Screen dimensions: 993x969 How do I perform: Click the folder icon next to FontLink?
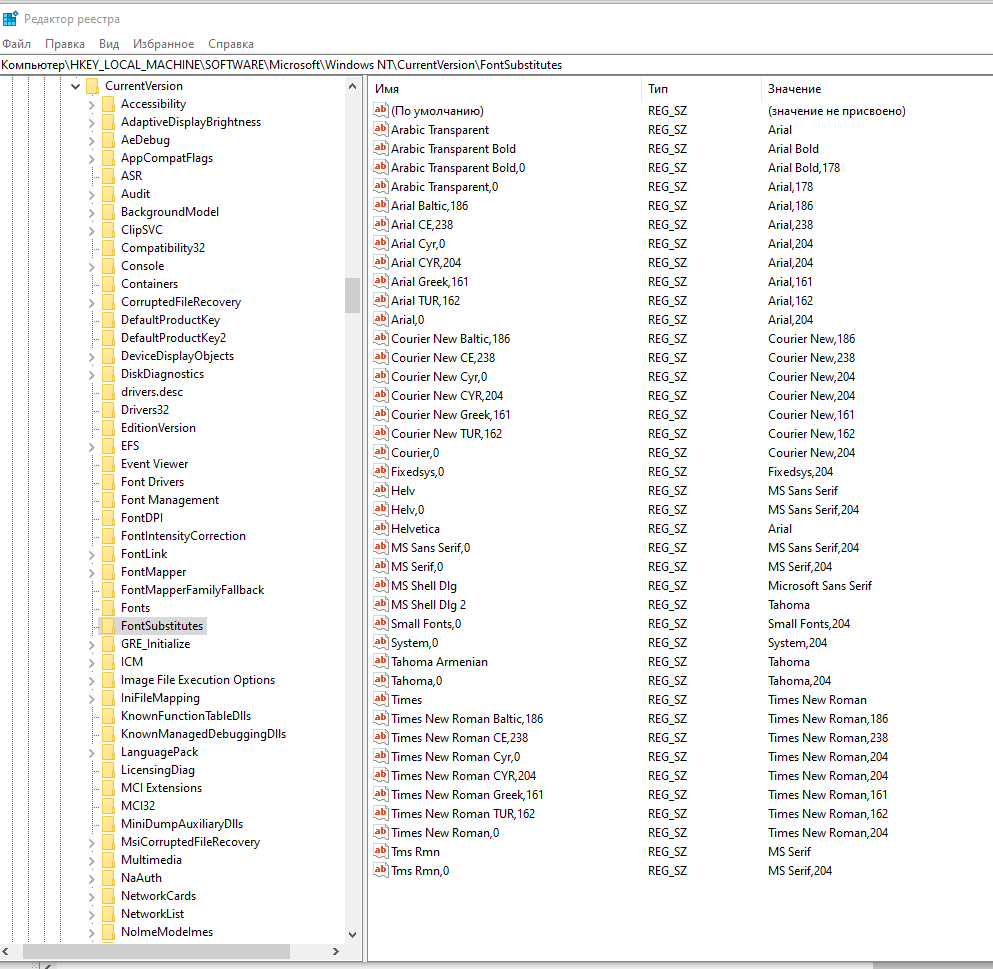[109, 554]
